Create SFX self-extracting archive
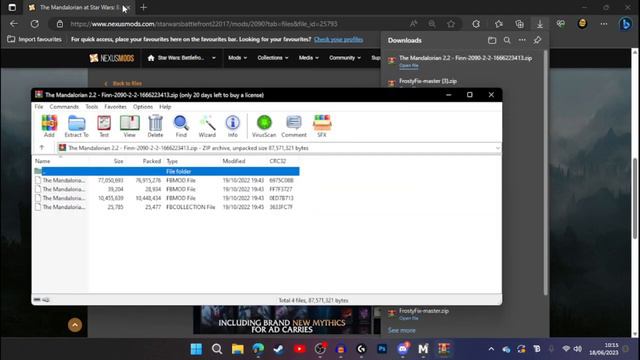 [322, 126]
